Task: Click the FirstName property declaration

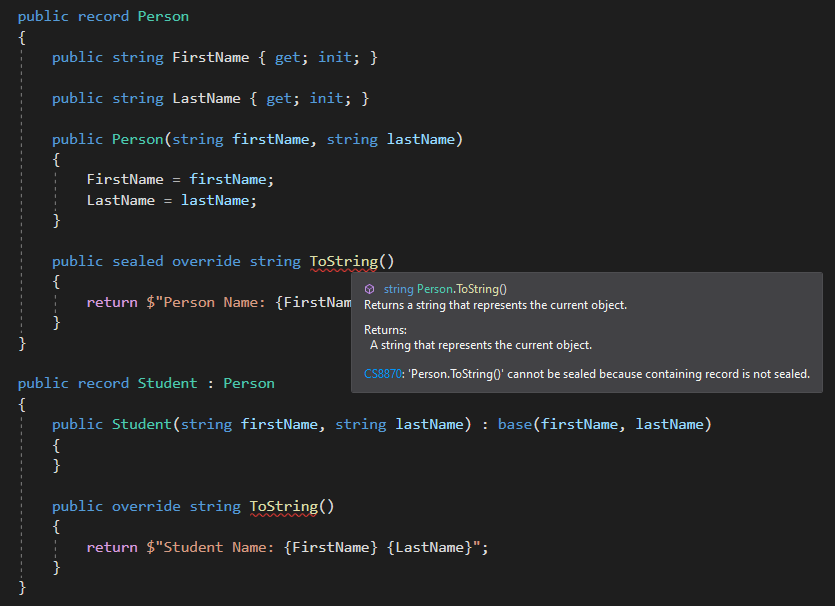Action: 210,58
